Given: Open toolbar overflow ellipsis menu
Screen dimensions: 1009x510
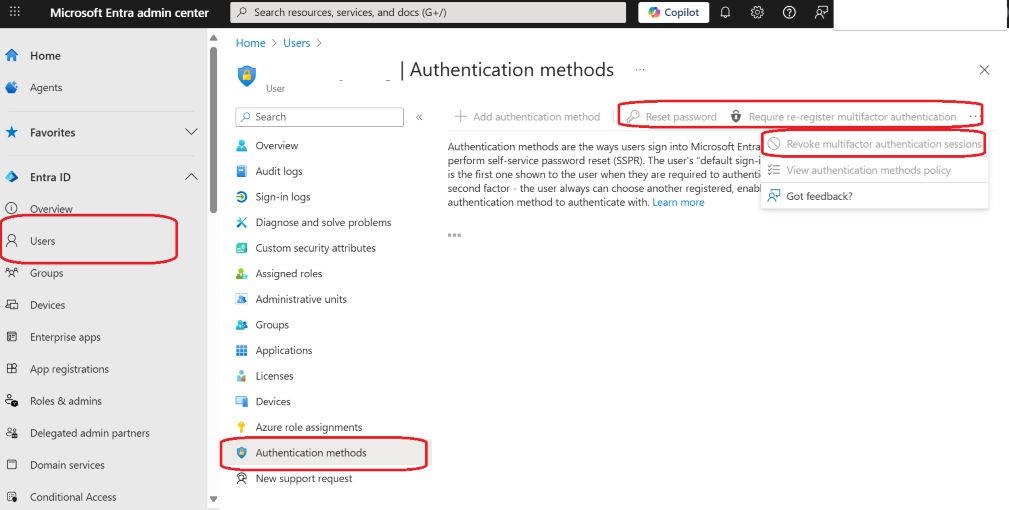Looking at the screenshot, I should click(x=975, y=116).
